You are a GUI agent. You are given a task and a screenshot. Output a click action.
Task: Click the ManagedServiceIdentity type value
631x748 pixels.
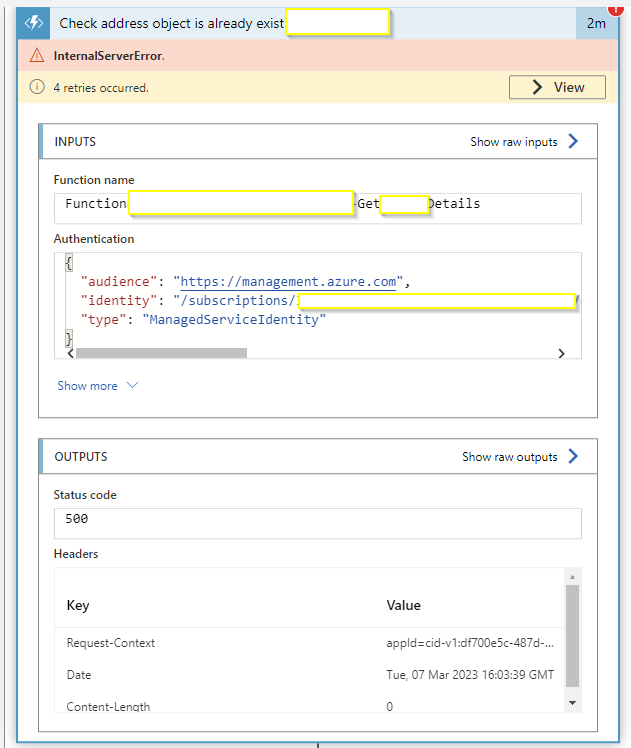click(x=234, y=319)
